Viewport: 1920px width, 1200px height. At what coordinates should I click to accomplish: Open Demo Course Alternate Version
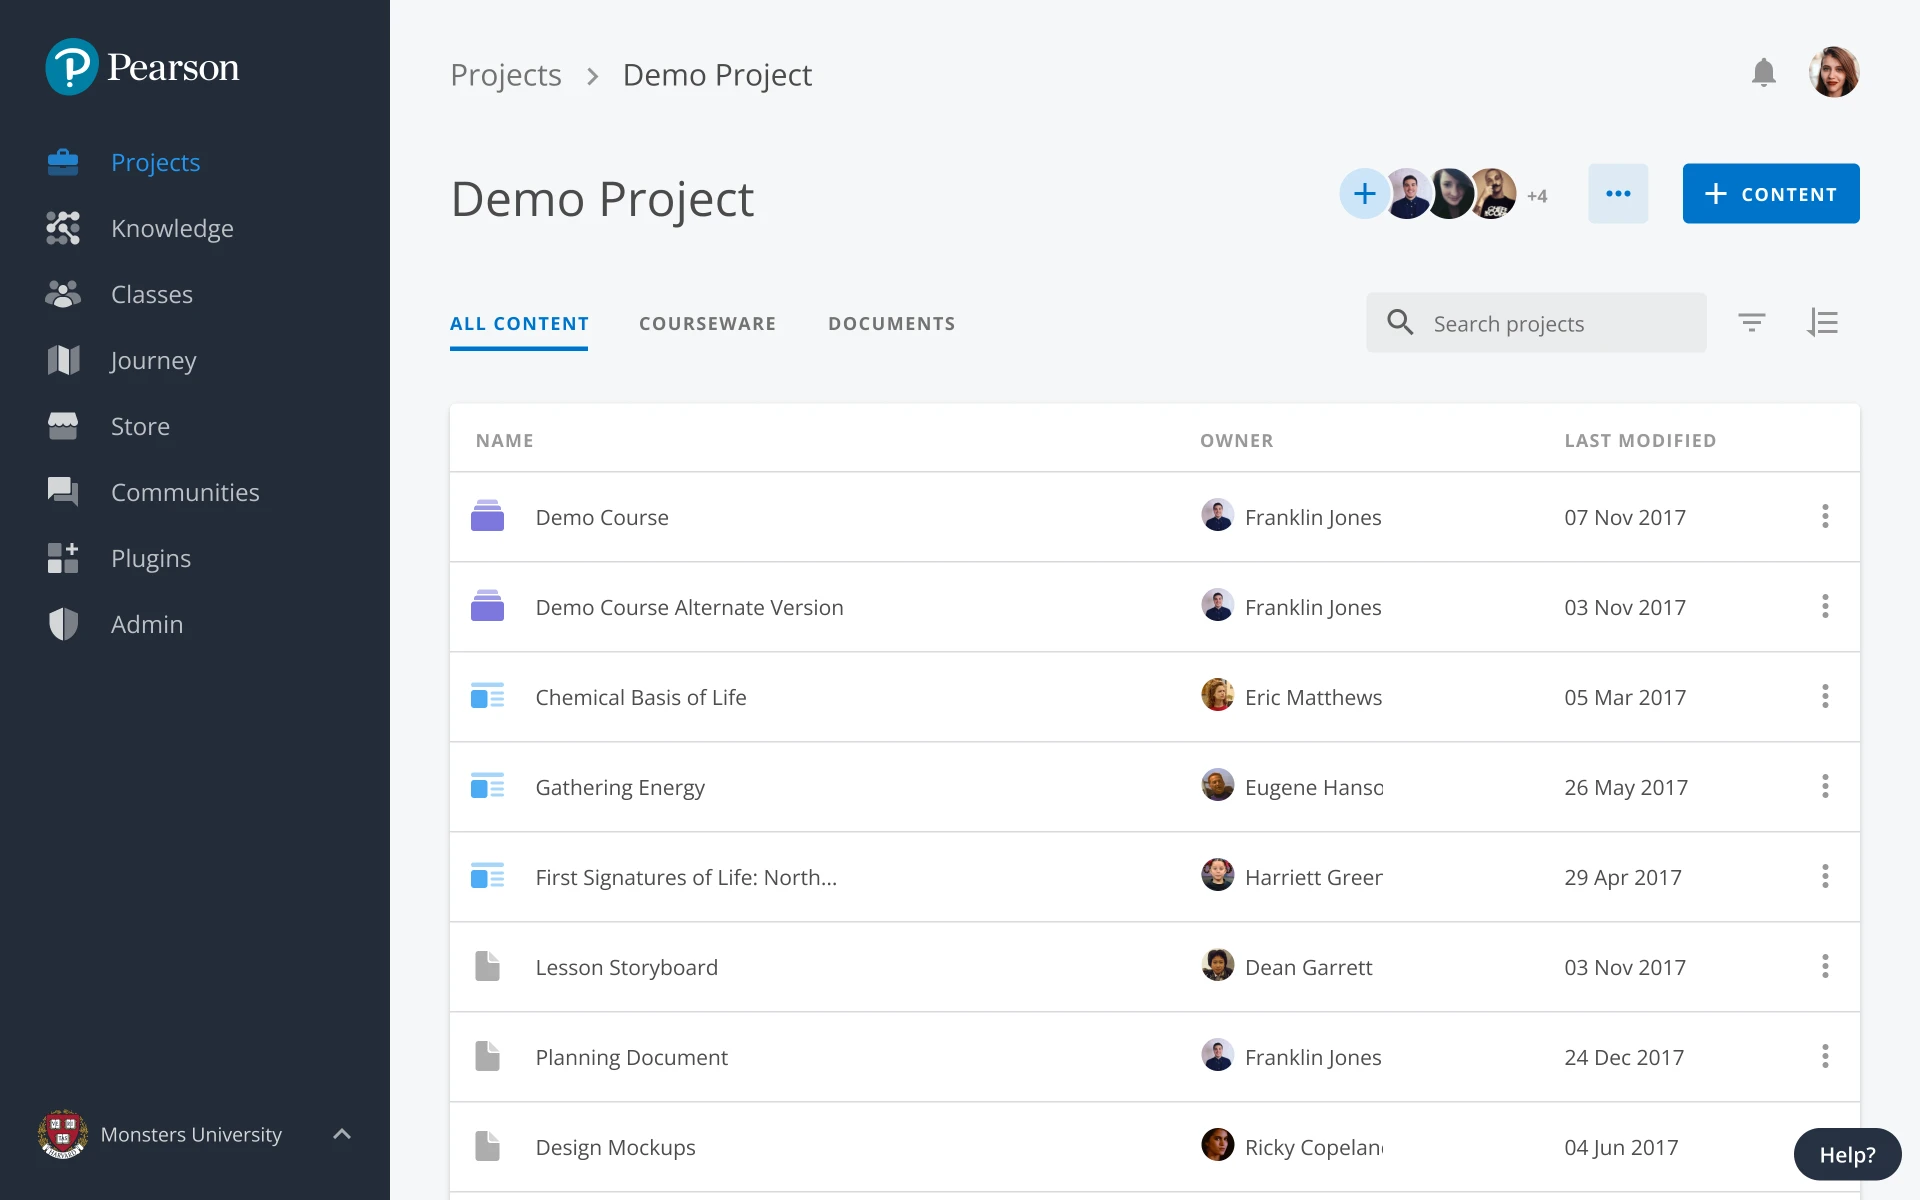click(x=689, y=608)
